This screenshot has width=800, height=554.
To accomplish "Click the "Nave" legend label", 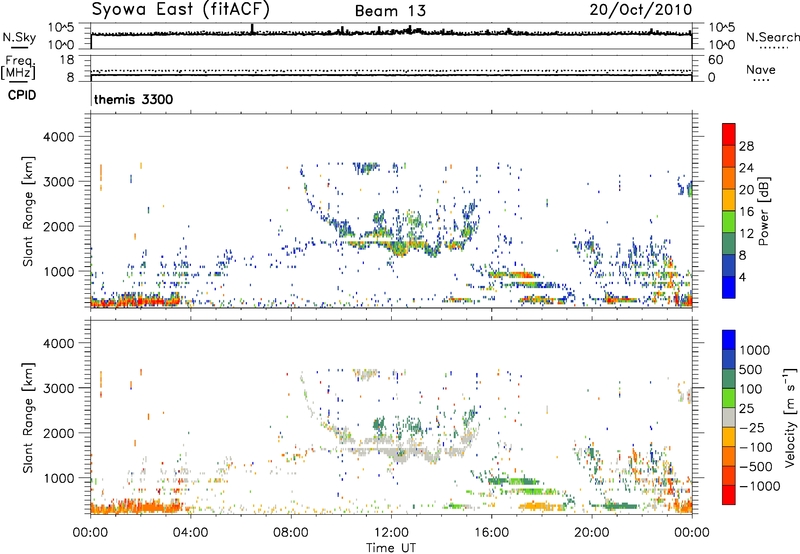I will pos(761,69).
